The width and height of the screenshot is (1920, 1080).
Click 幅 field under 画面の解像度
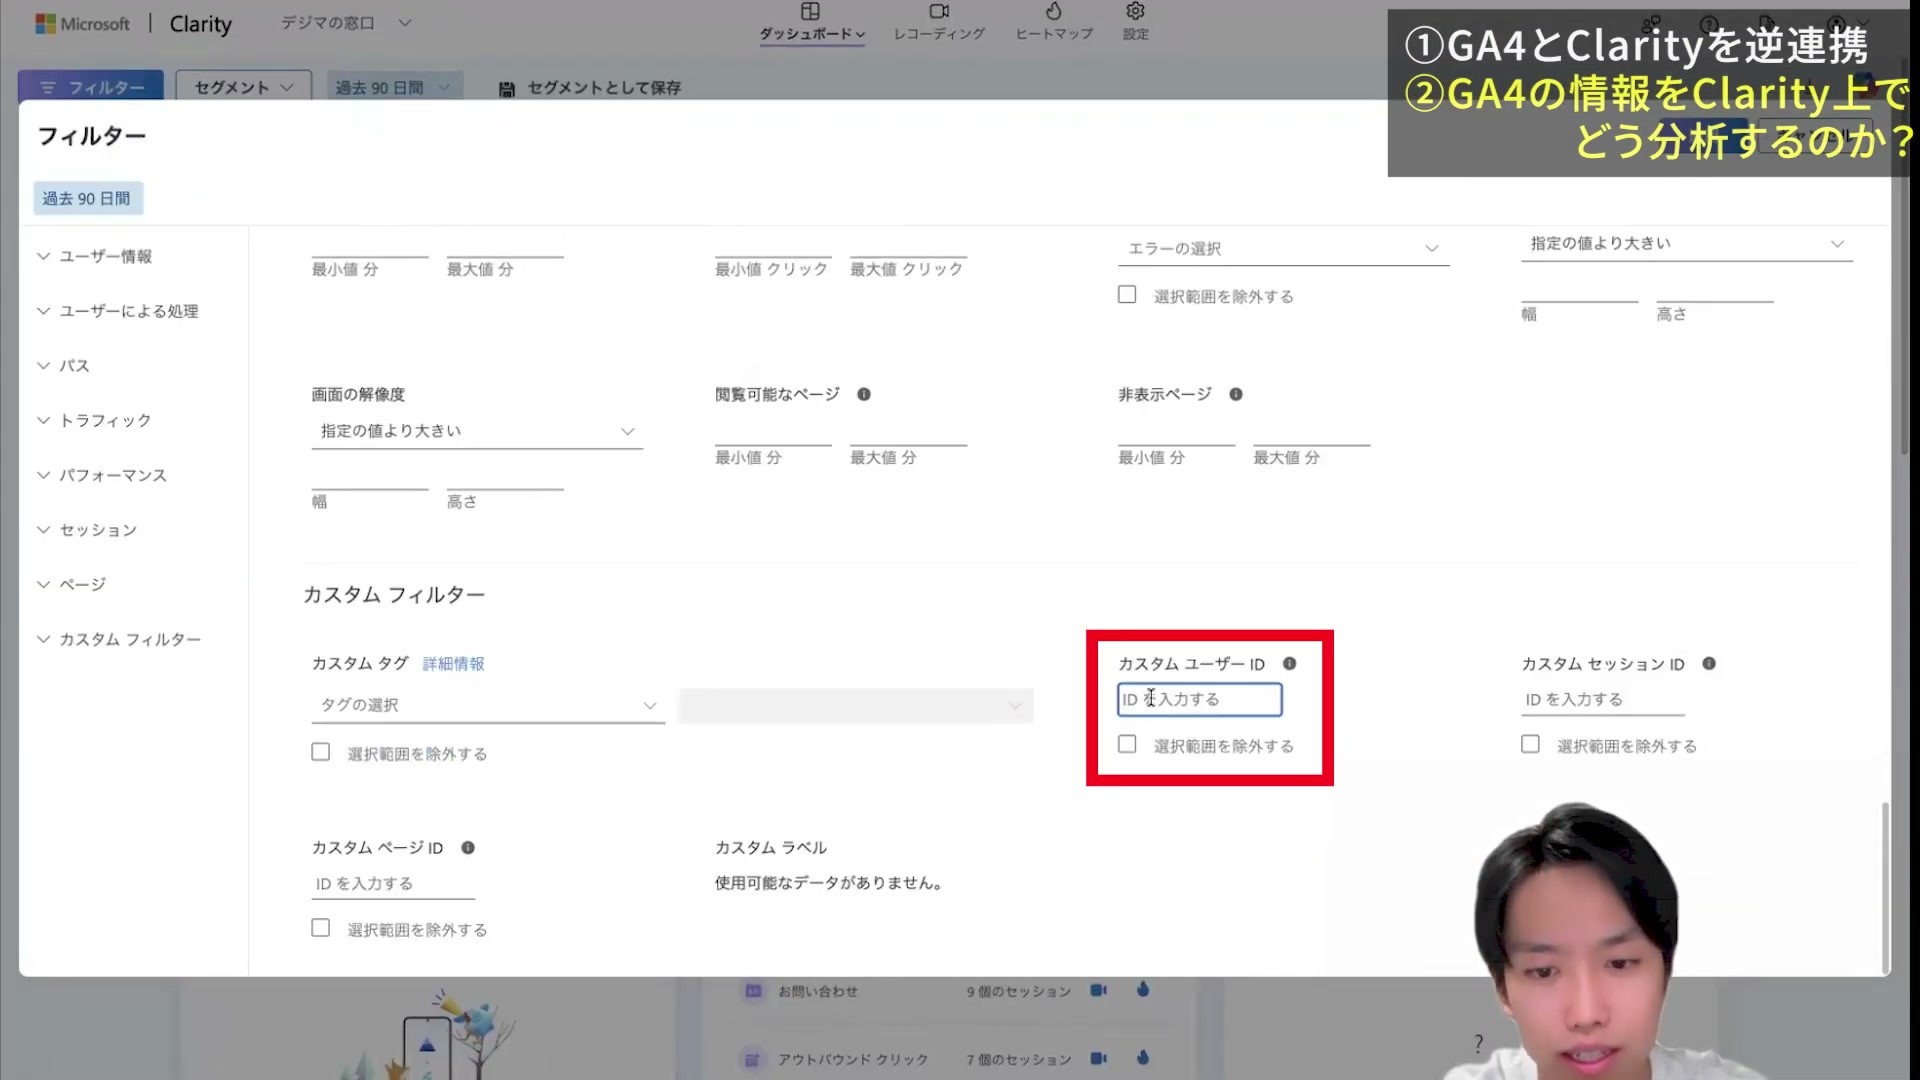370,478
